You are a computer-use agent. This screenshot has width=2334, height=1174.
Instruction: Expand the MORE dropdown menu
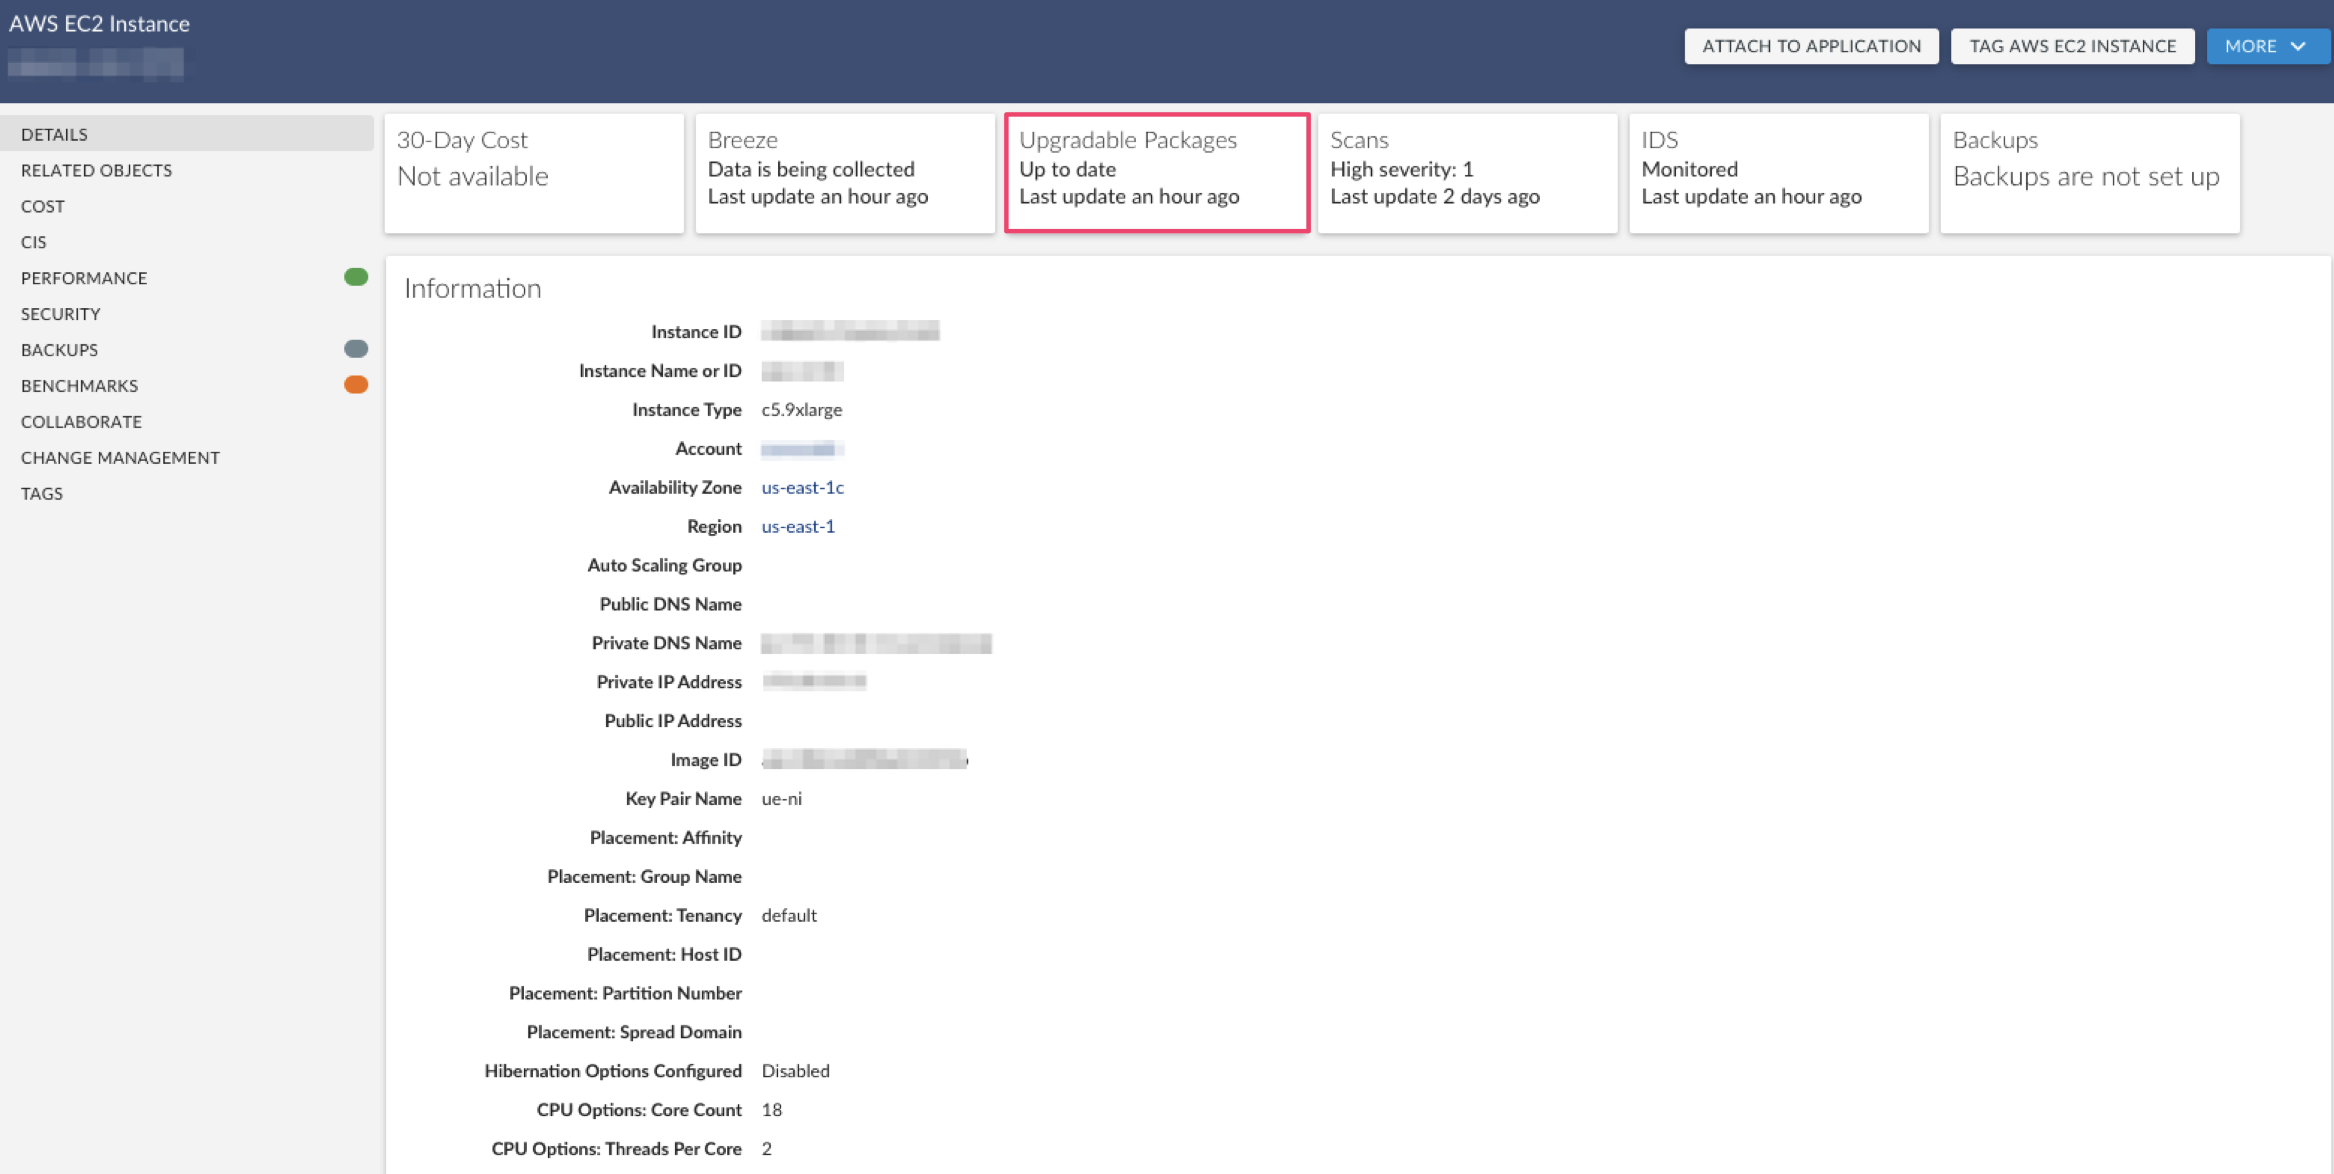2266,46
